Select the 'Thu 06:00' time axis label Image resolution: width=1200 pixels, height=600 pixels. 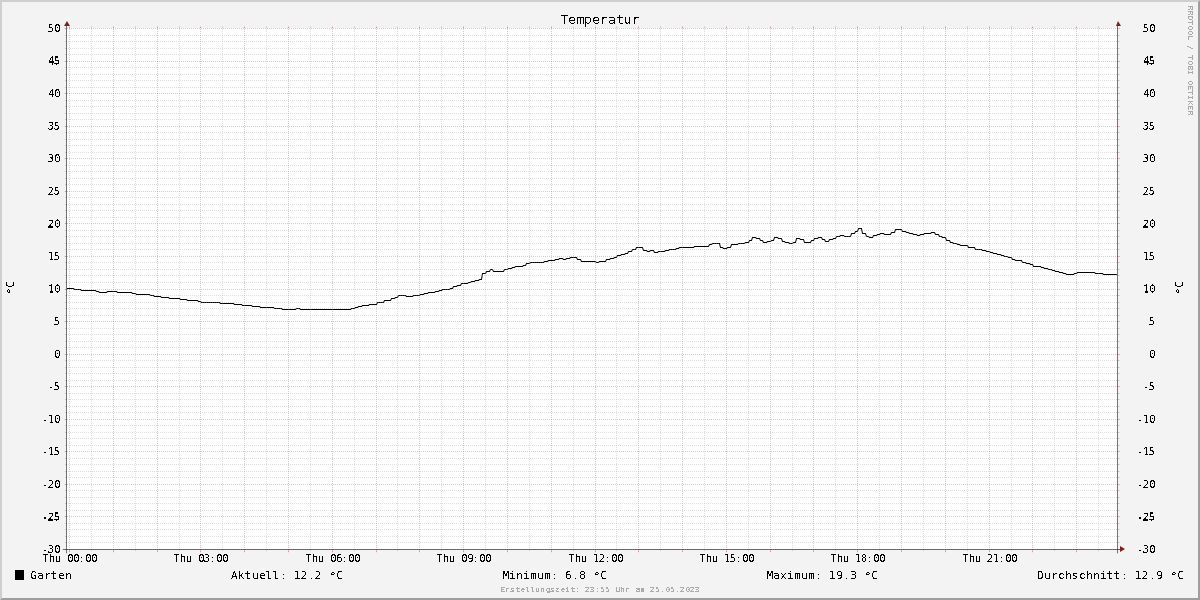pyautogui.click(x=333, y=558)
